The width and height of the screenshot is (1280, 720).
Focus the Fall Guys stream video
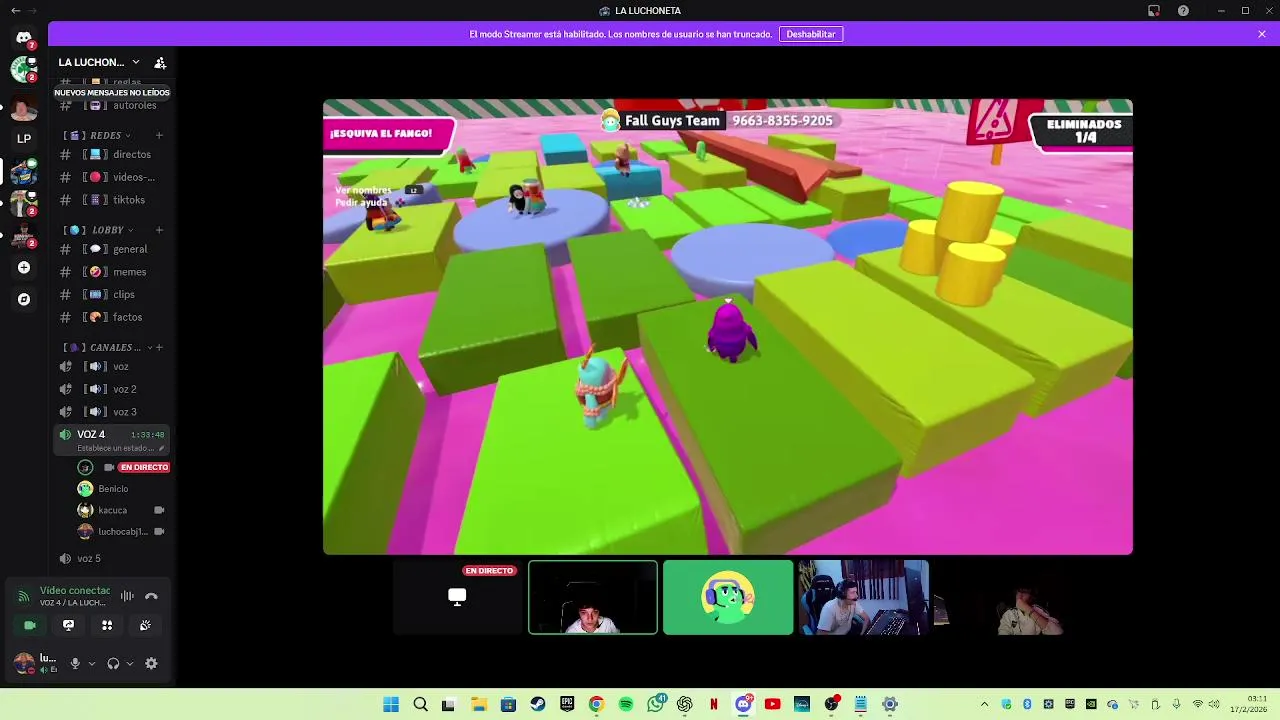tap(728, 327)
